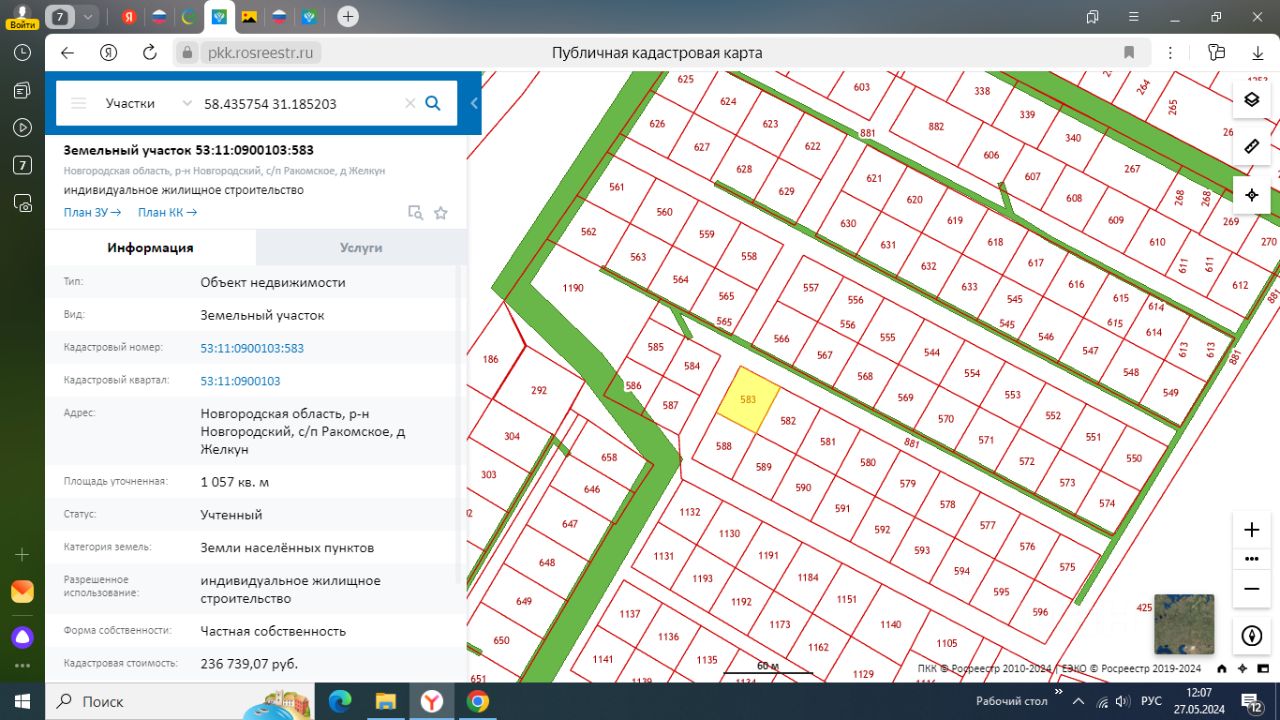Image resolution: width=1280 pixels, height=720 pixels.
Task: Switch to the picture icon browser tab
Action: tap(249, 16)
